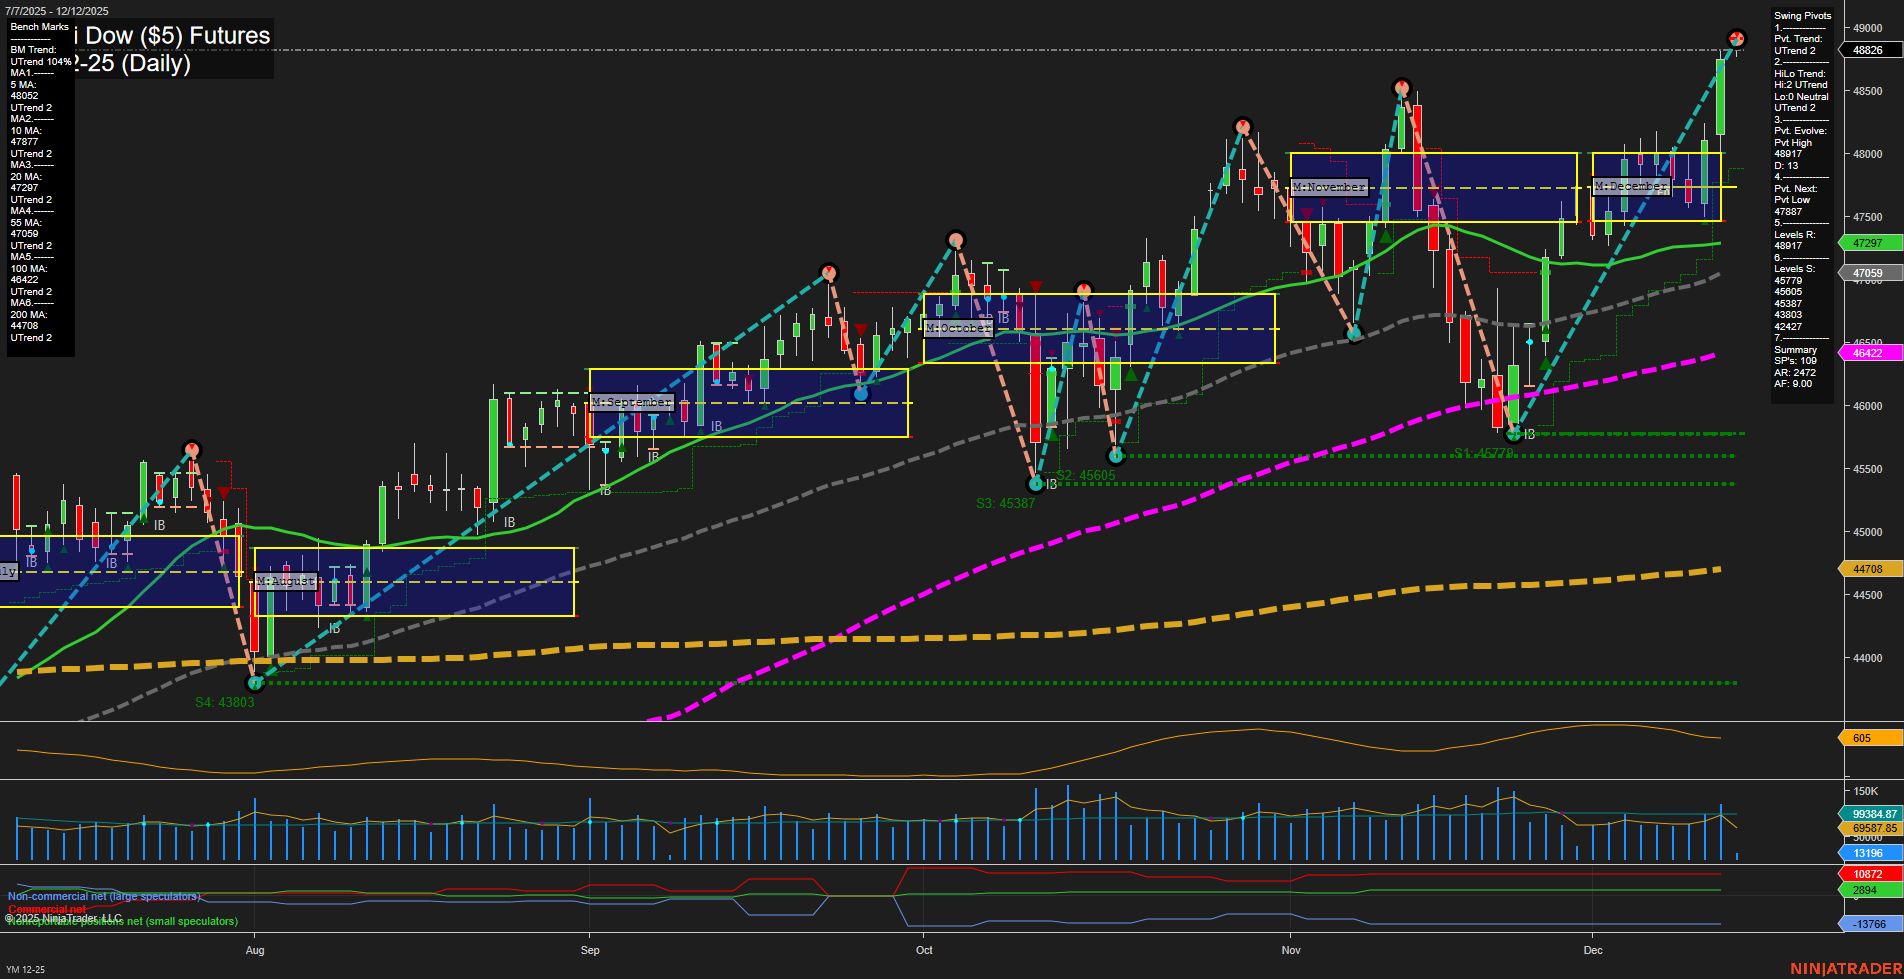Click the orange 44708 price marker on the right axis
Image resolution: width=1904 pixels, height=979 pixels.
pyautogui.click(x=1868, y=568)
